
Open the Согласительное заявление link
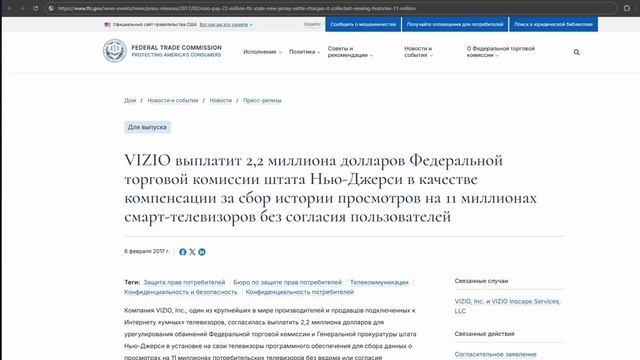click(495, 354)
